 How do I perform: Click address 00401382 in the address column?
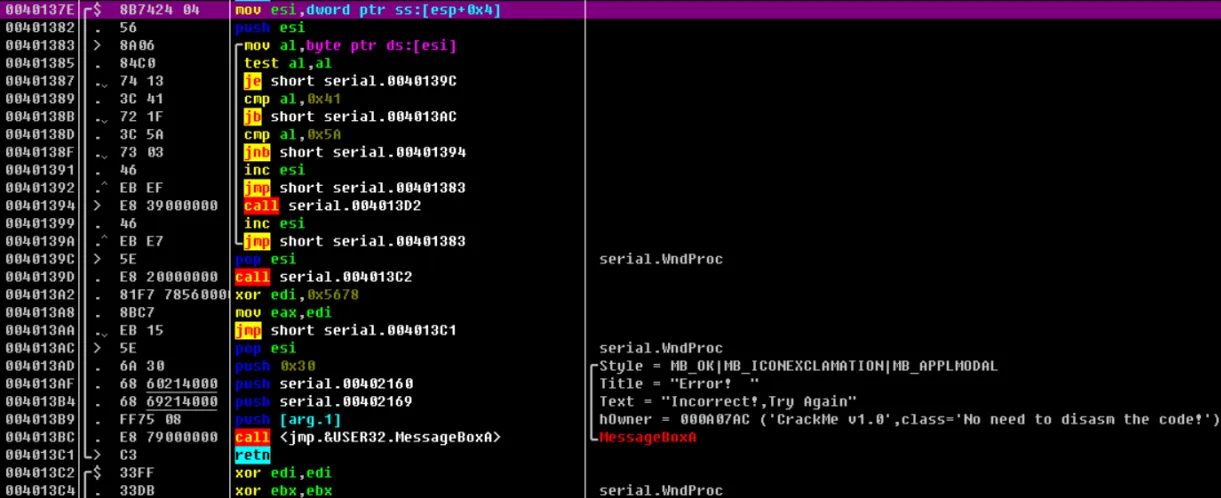(38, 28)
